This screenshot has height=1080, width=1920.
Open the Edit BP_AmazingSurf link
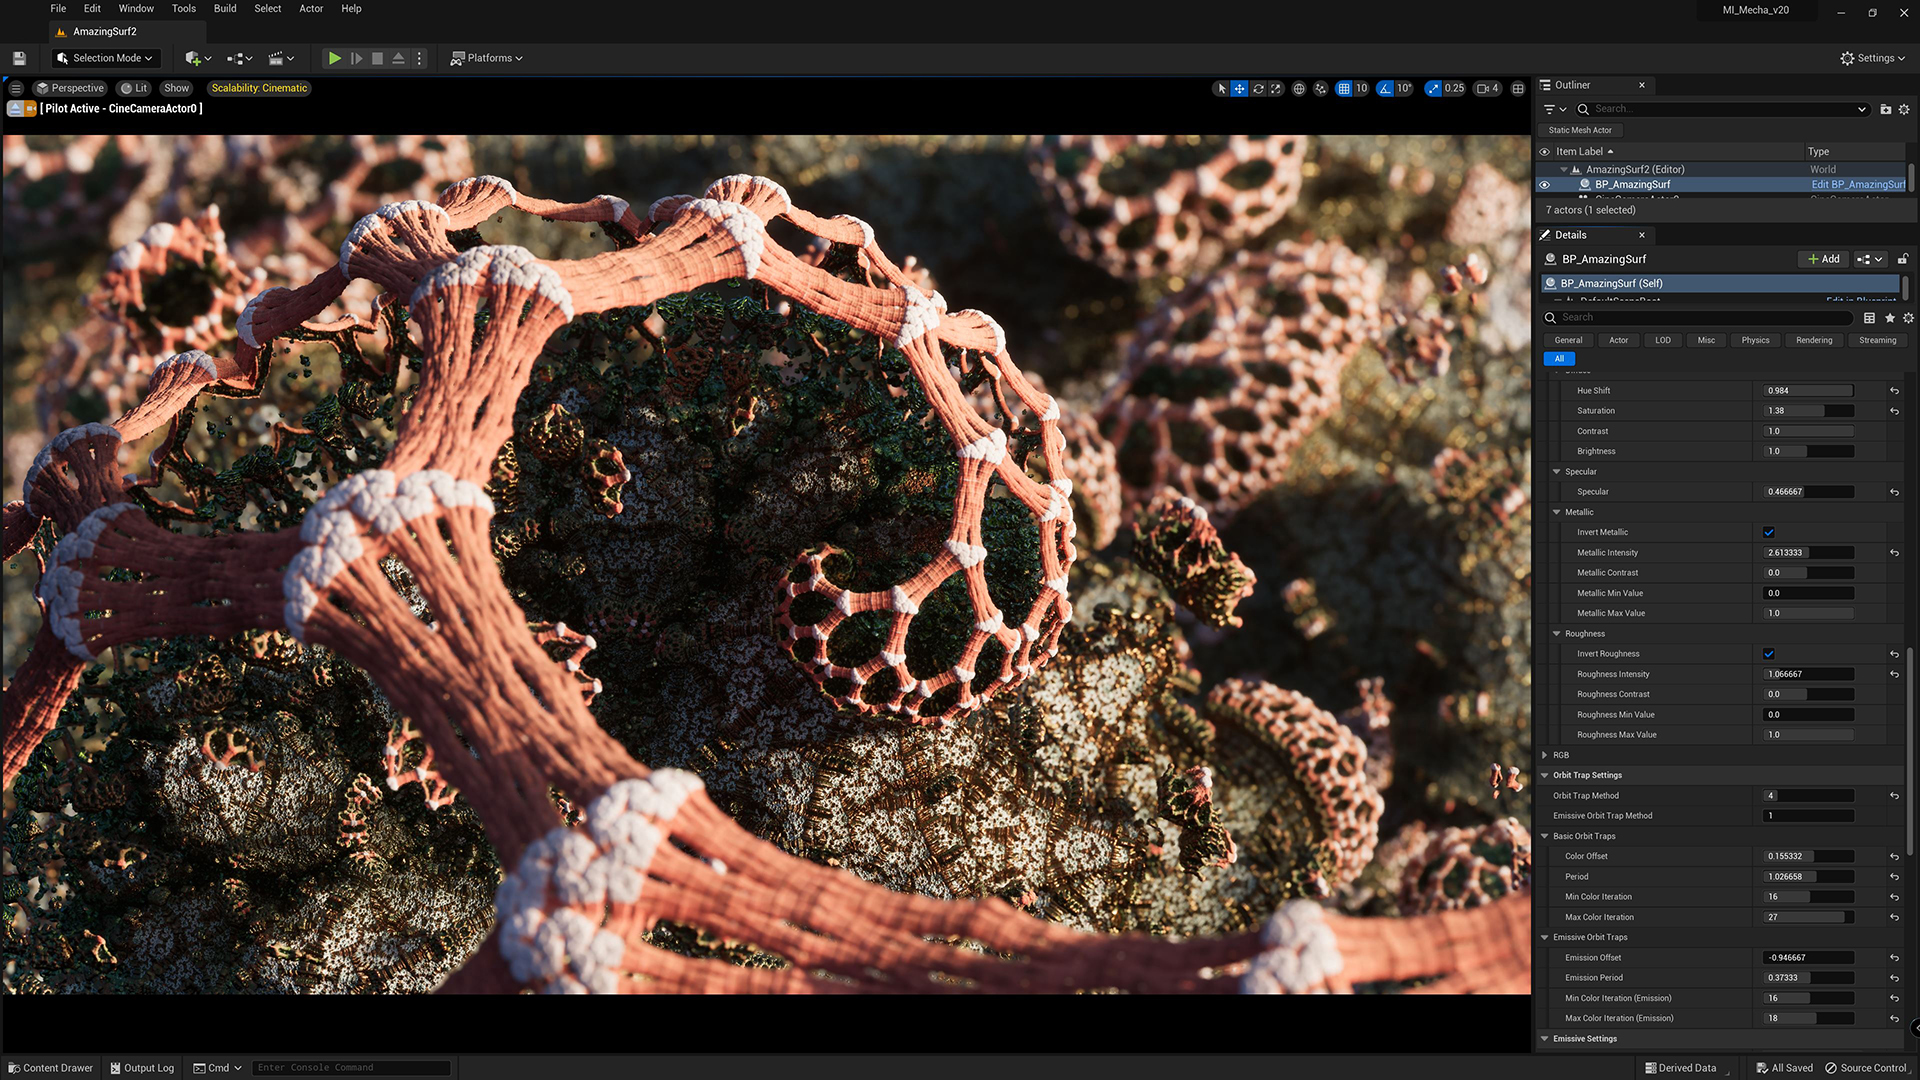1858,185
